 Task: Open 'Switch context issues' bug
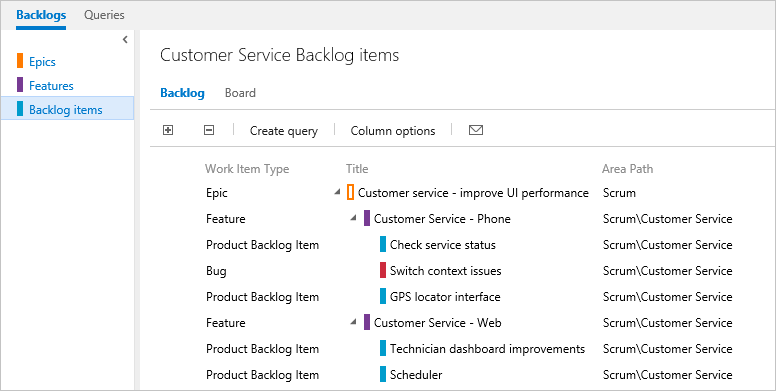pyautogui.click(x=445, y=271)
